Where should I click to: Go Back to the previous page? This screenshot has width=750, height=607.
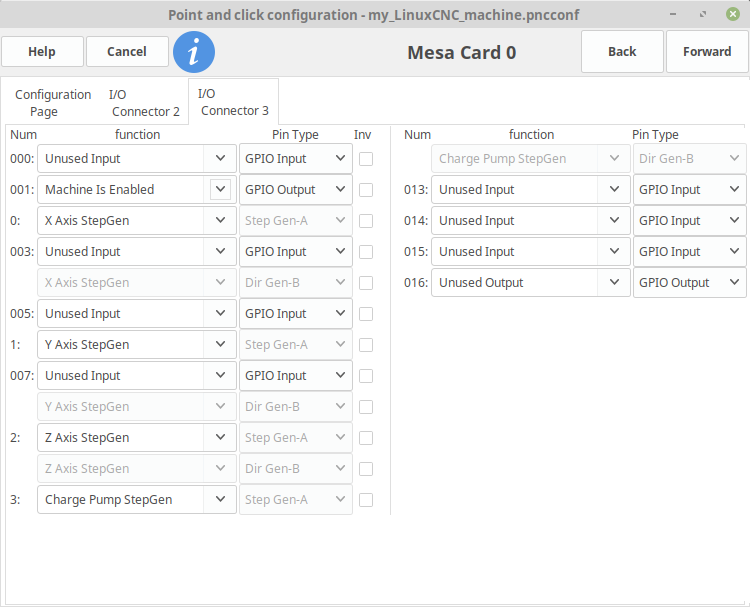click(622, 52)
